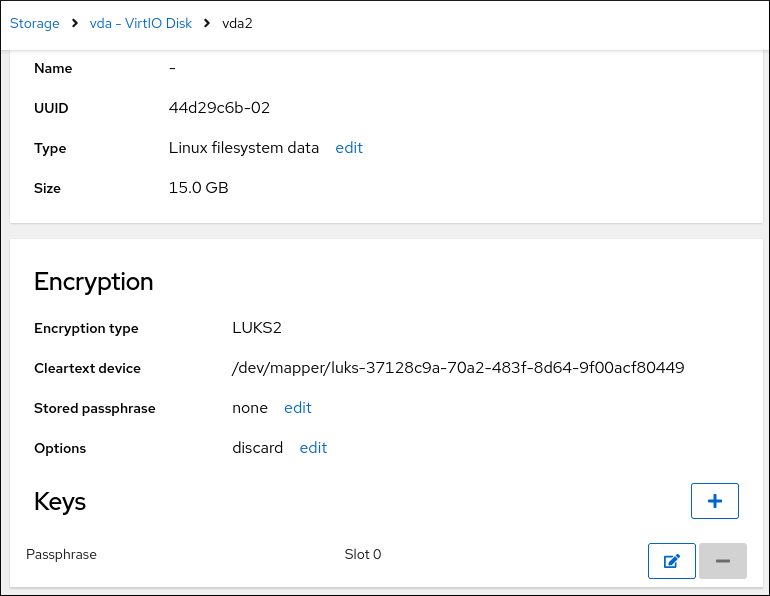Click the Linux filesystem data text

(244, 148)
